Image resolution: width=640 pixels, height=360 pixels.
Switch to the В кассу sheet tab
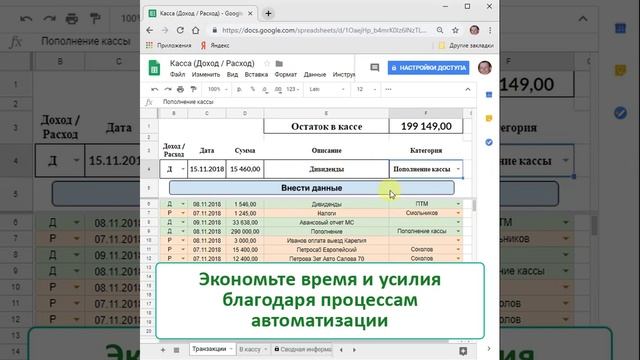pyautogui.click(x=250, y=349)
